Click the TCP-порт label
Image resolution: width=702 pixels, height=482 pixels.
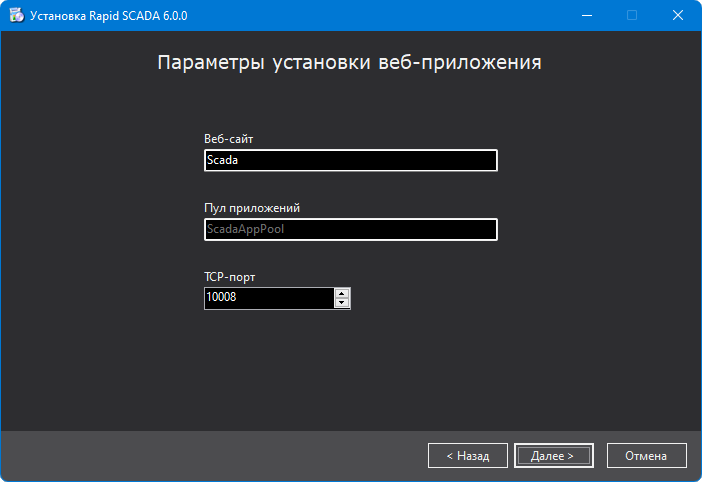point(230,277)
